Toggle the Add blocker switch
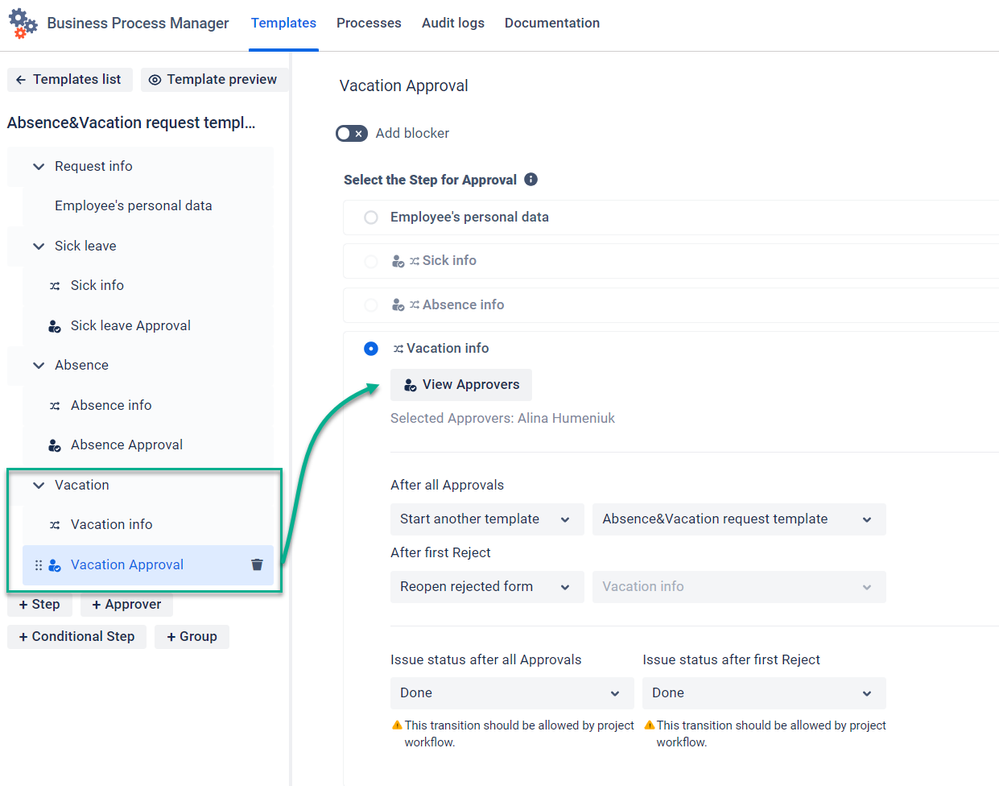Image resolution: width=999 pixels, height=786 pixels. [352, 133]
